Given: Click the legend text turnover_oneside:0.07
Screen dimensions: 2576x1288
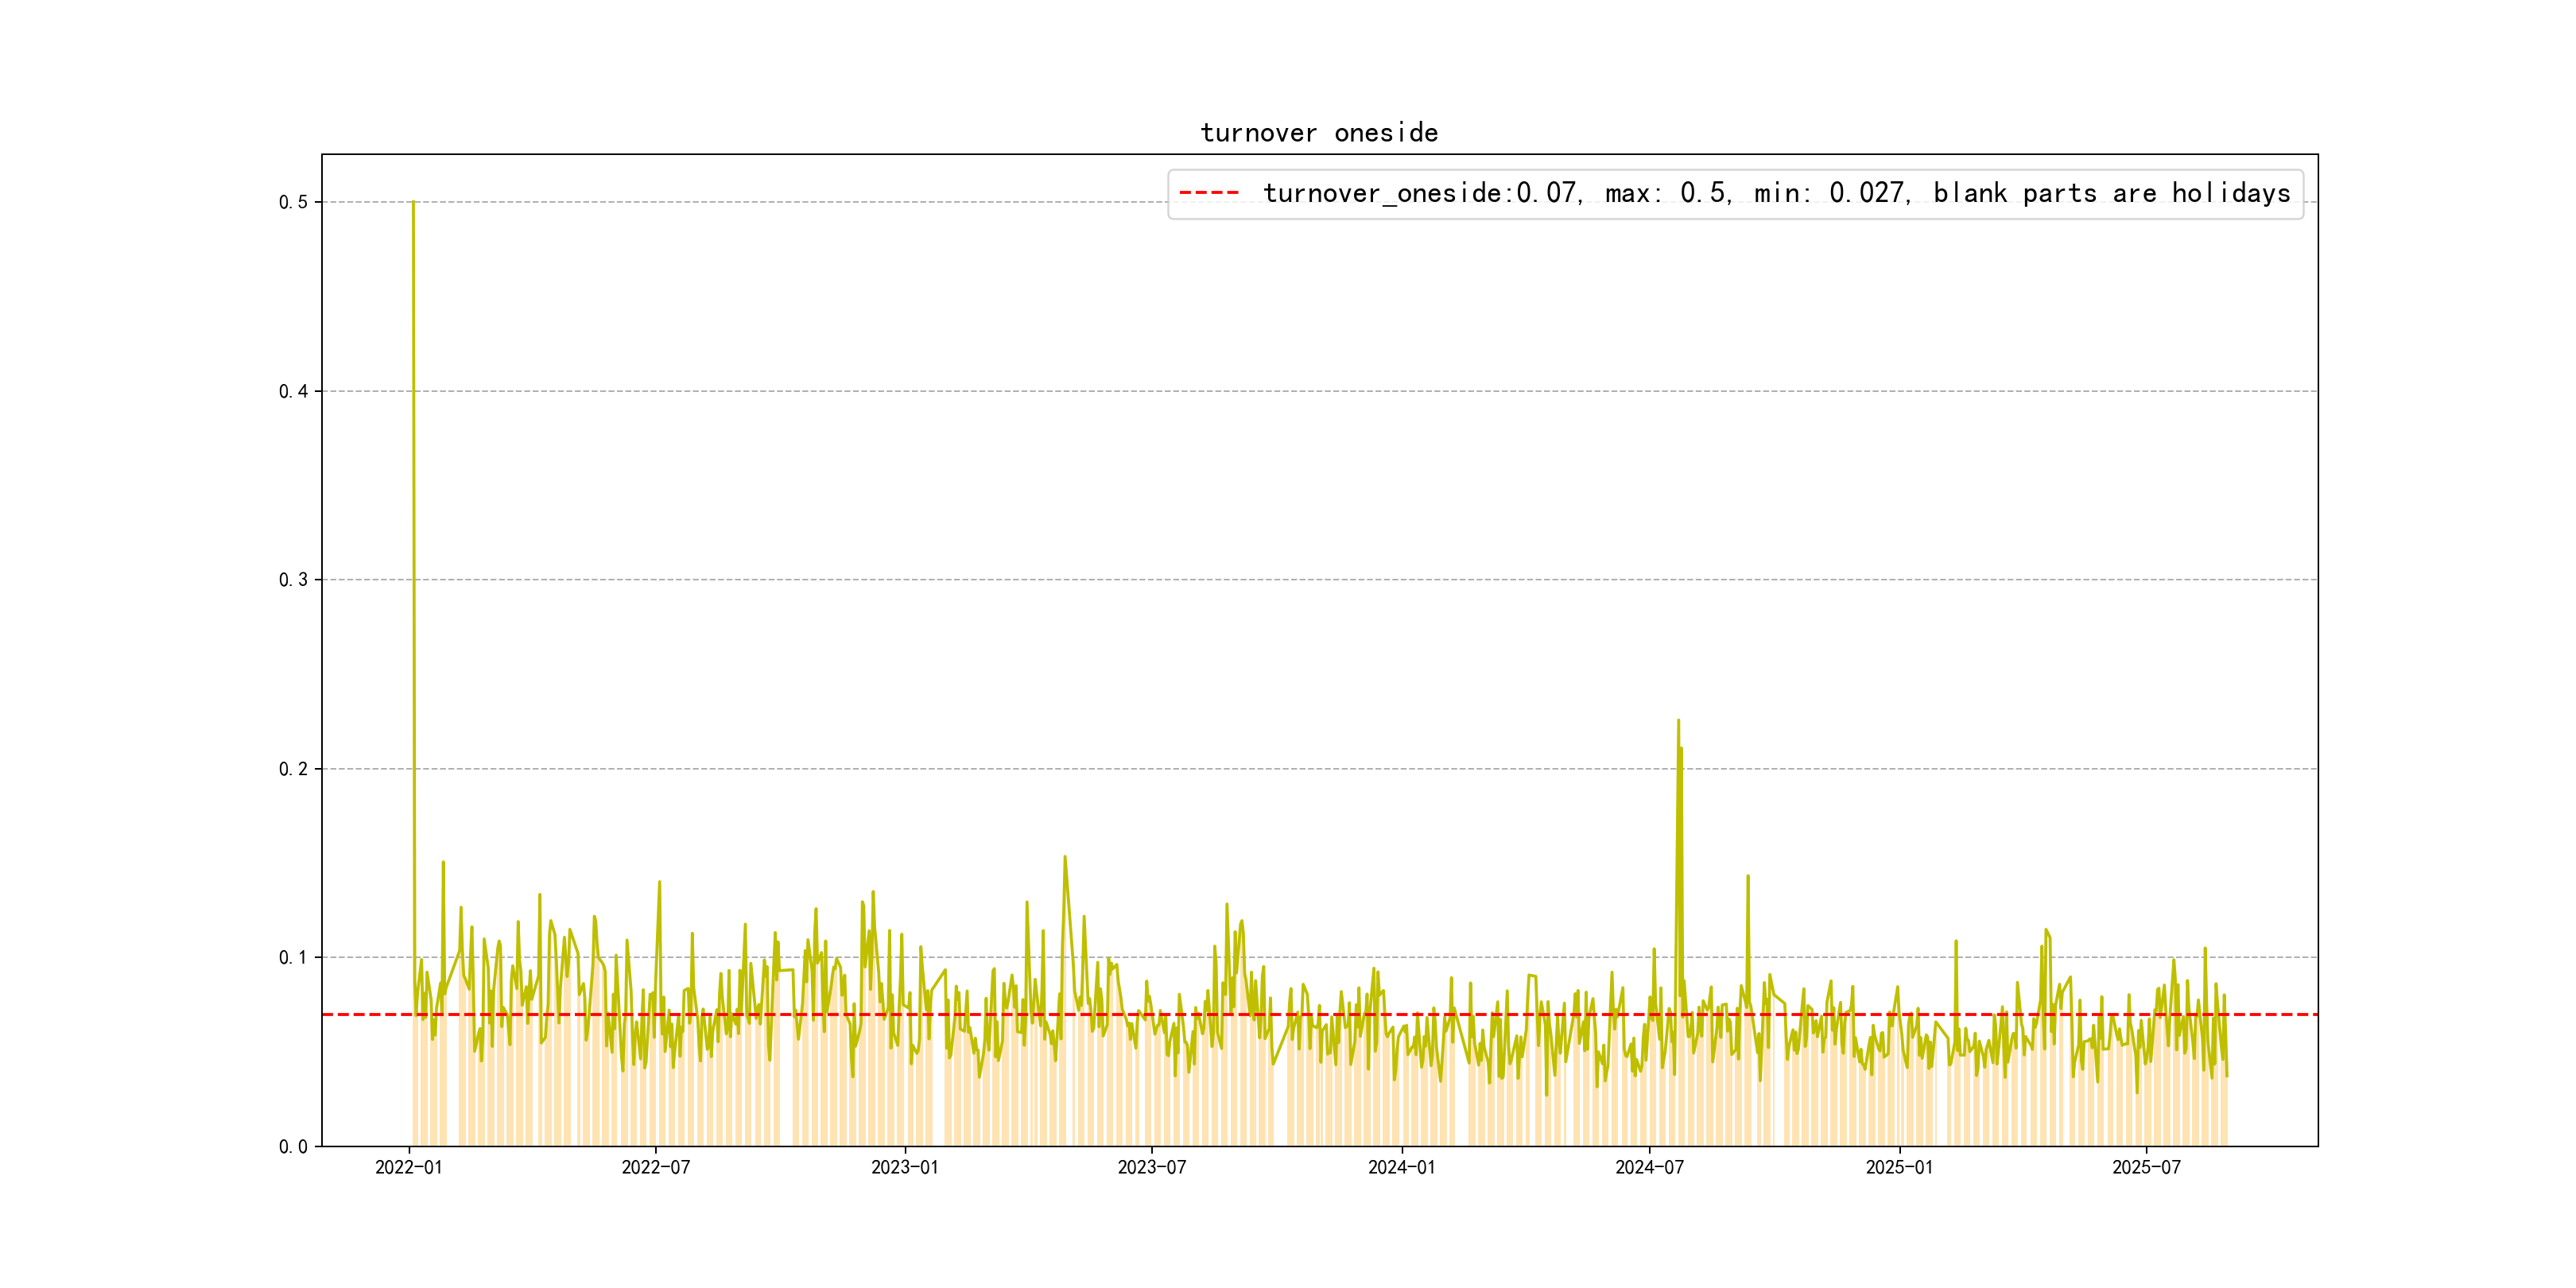Looking at the screenshot, I should (x=1420, y=193).
